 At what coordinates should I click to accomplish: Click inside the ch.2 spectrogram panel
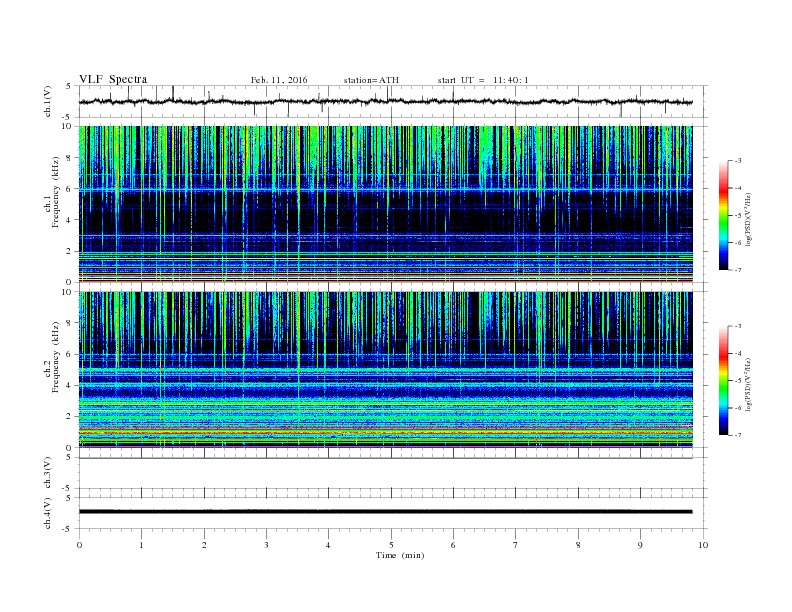pyautogui.click(x=385, y=370)
